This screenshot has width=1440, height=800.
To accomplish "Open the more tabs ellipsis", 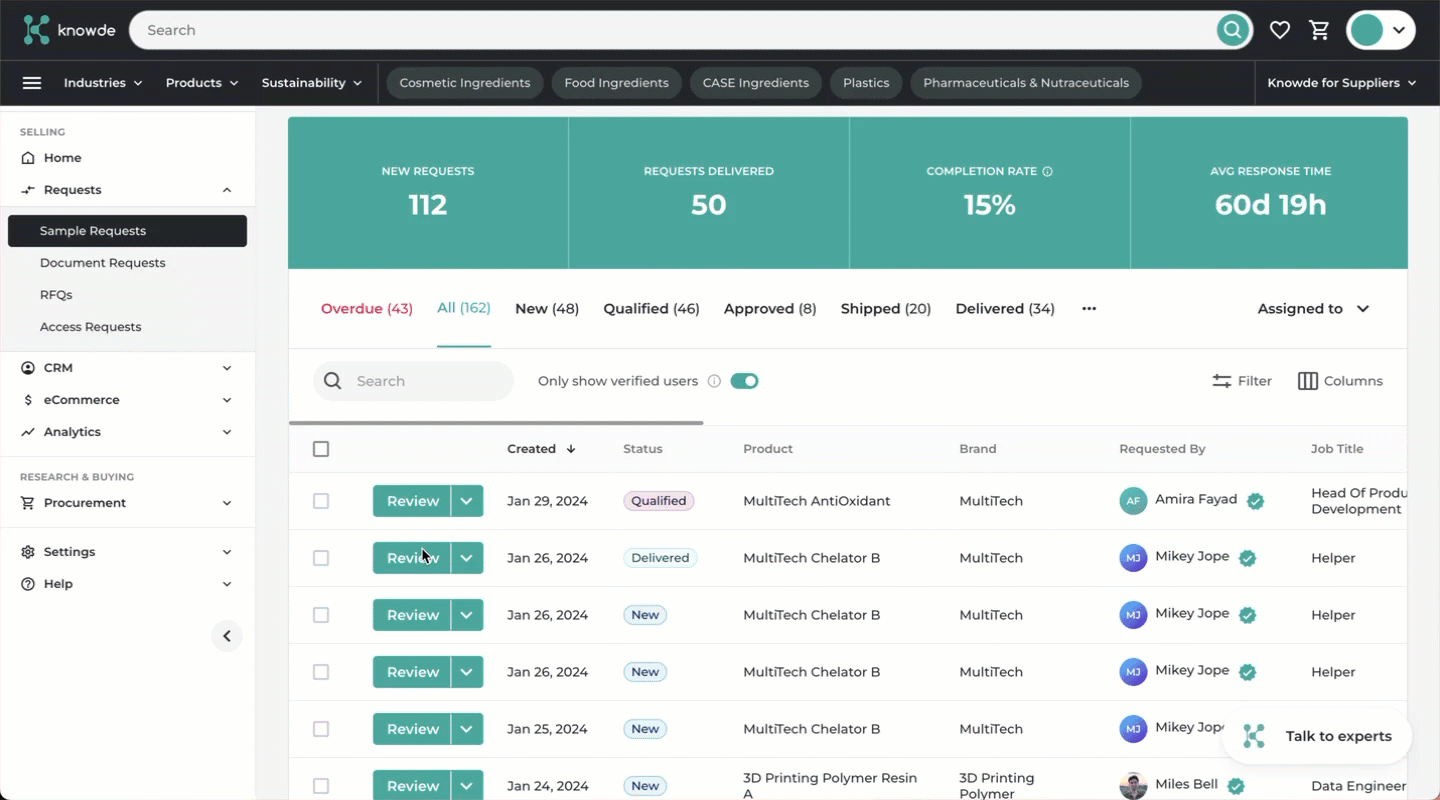I will [x=1089, y=309].
